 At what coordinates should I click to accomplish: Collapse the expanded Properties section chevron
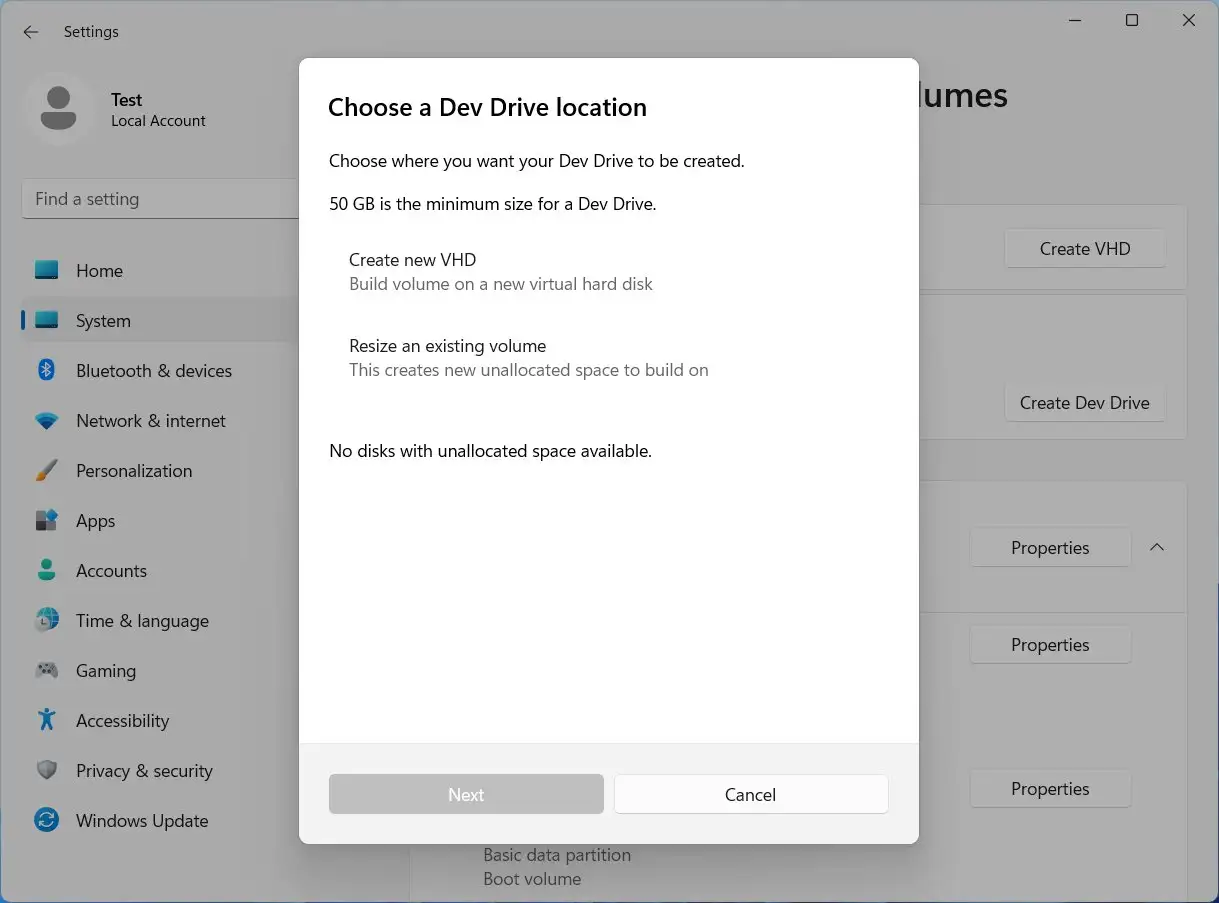pos(1157,547)
